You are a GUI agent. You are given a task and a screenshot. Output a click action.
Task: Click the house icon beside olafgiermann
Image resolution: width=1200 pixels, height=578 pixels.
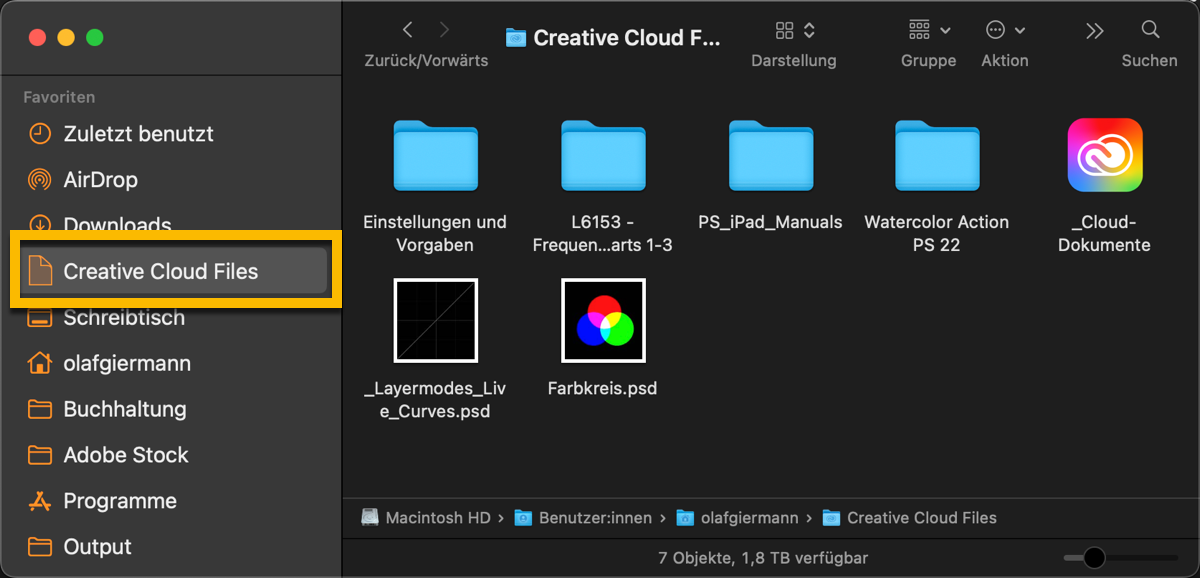(x=39, y=362)
